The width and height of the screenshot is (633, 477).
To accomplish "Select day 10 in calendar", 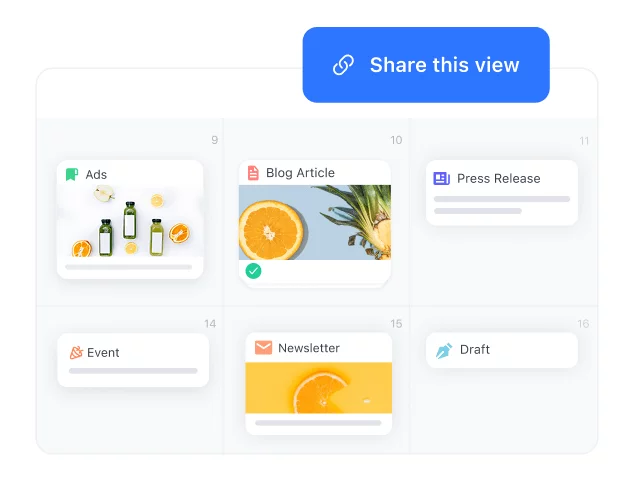I will (396, 140).
